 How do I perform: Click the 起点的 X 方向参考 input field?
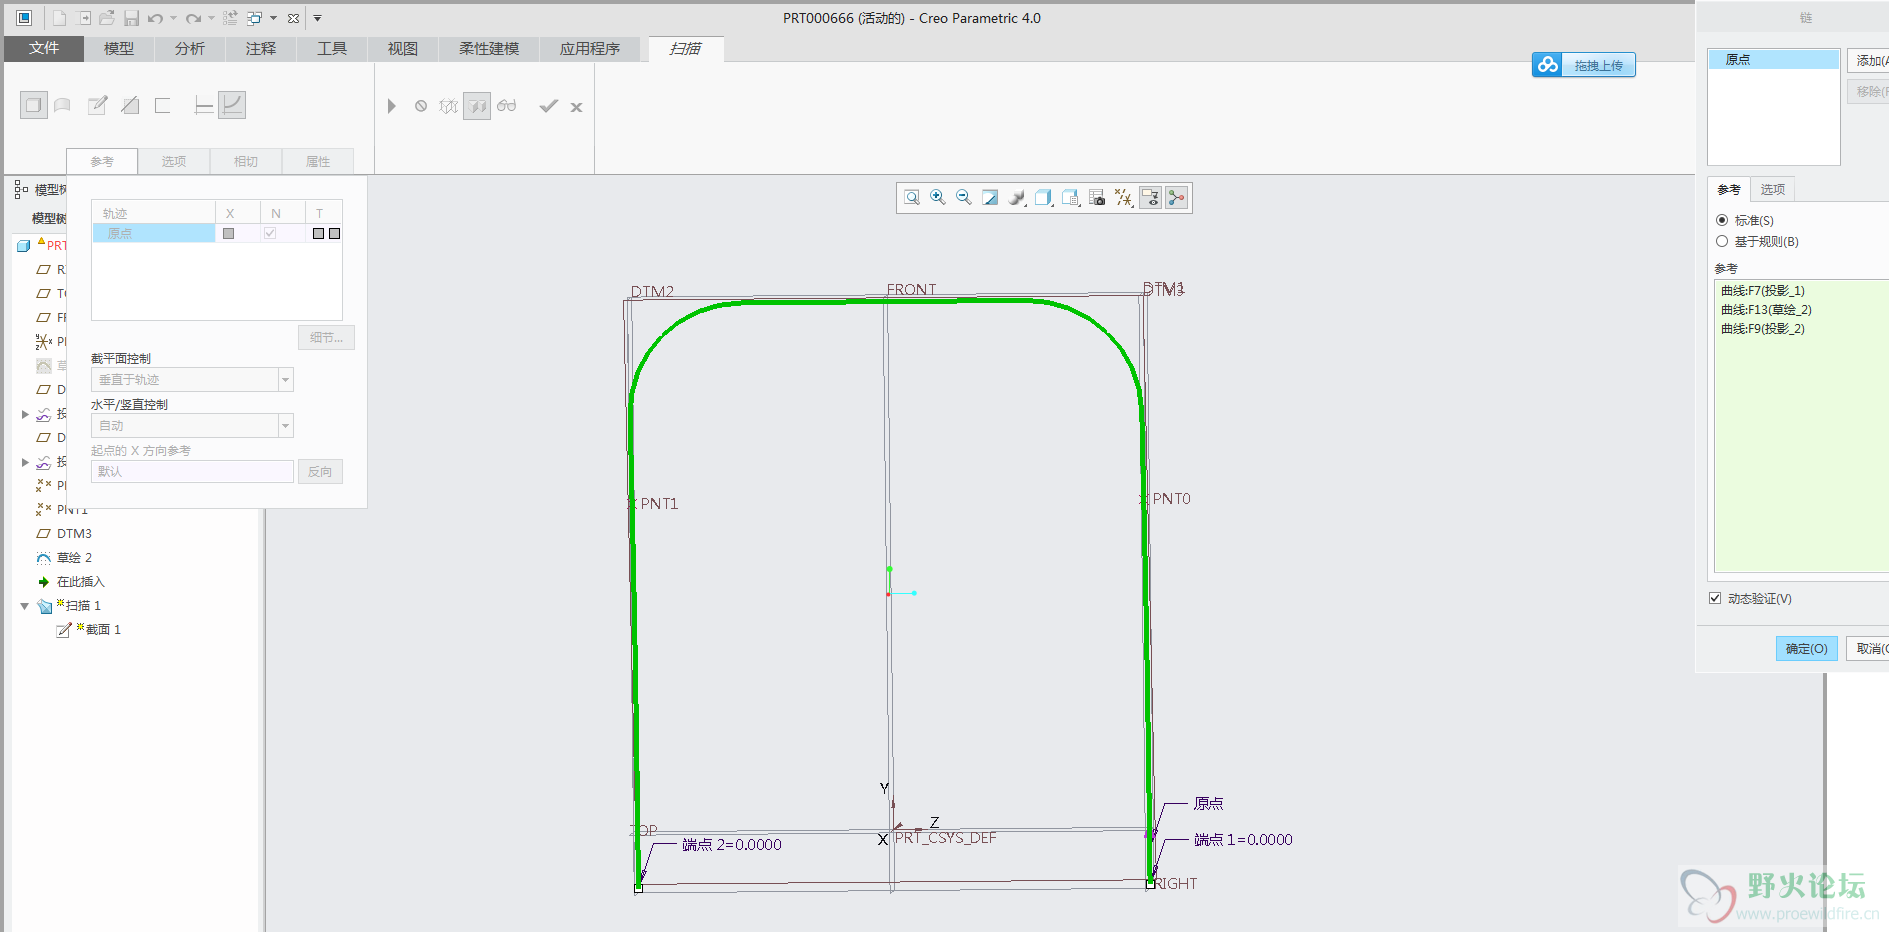pyautogui.click(x=192, y=471)
